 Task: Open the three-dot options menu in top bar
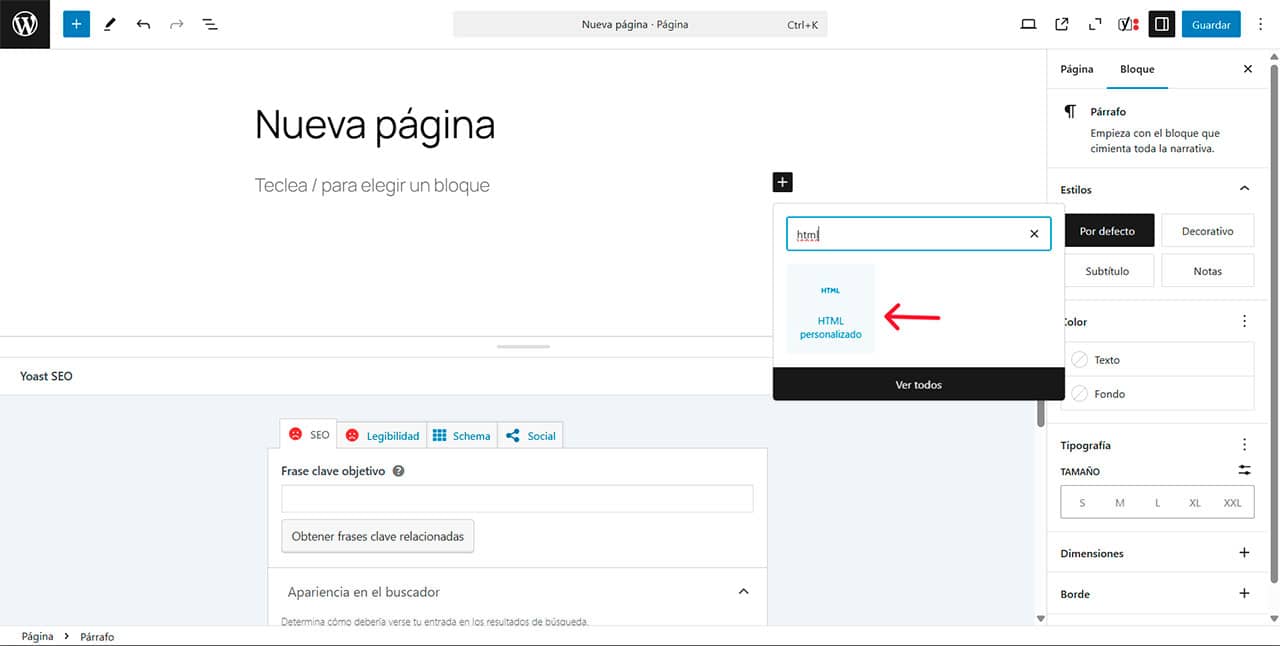pos(1261,24)
